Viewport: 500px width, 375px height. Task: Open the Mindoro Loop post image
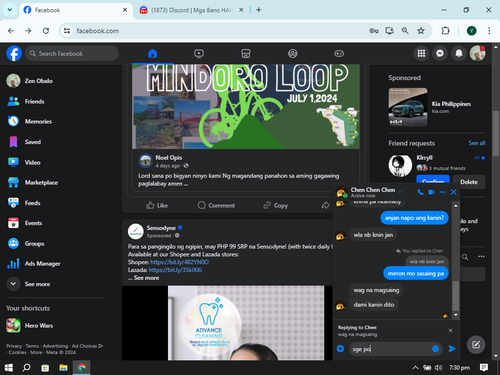pos(246,107)
